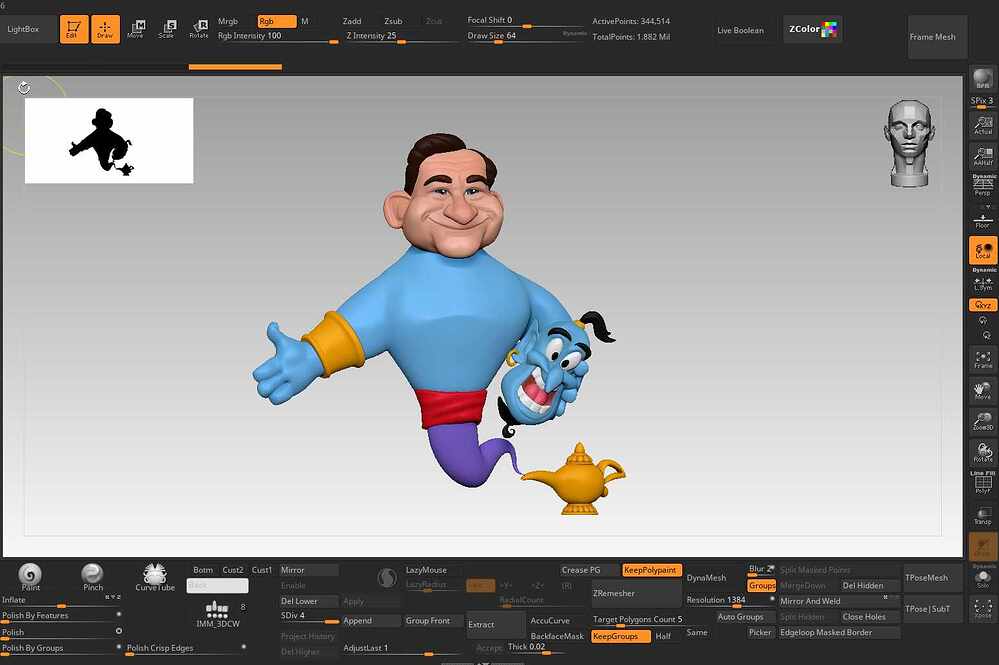Click the Frame mesh view icon
Viewport: 999px width, 665px height.
click(x=983, y=359)
